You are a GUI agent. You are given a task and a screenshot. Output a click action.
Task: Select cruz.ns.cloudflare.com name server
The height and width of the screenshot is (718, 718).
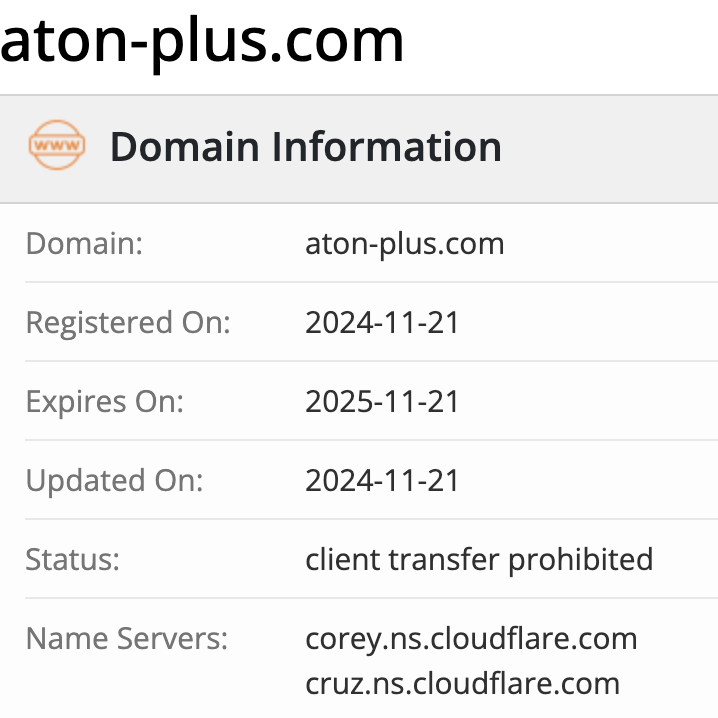[x=462, y=684]
